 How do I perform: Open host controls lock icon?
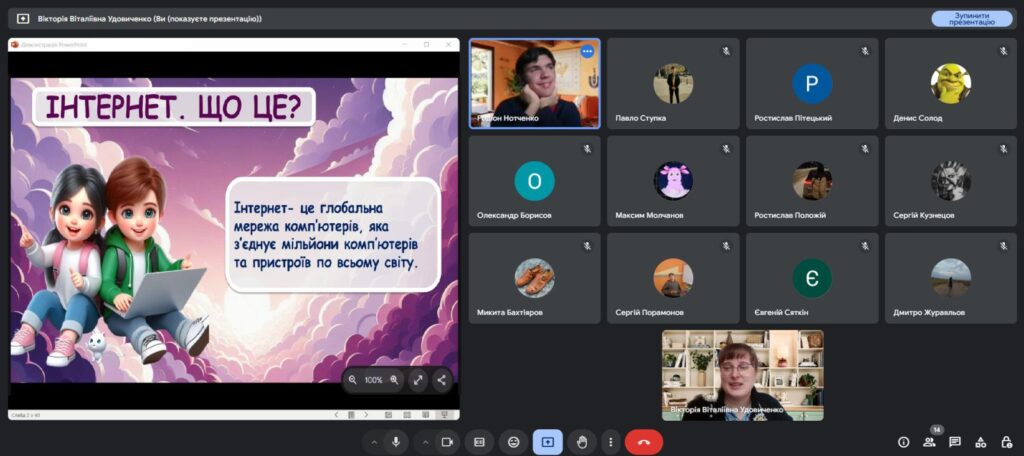[x=1005, y=441]
